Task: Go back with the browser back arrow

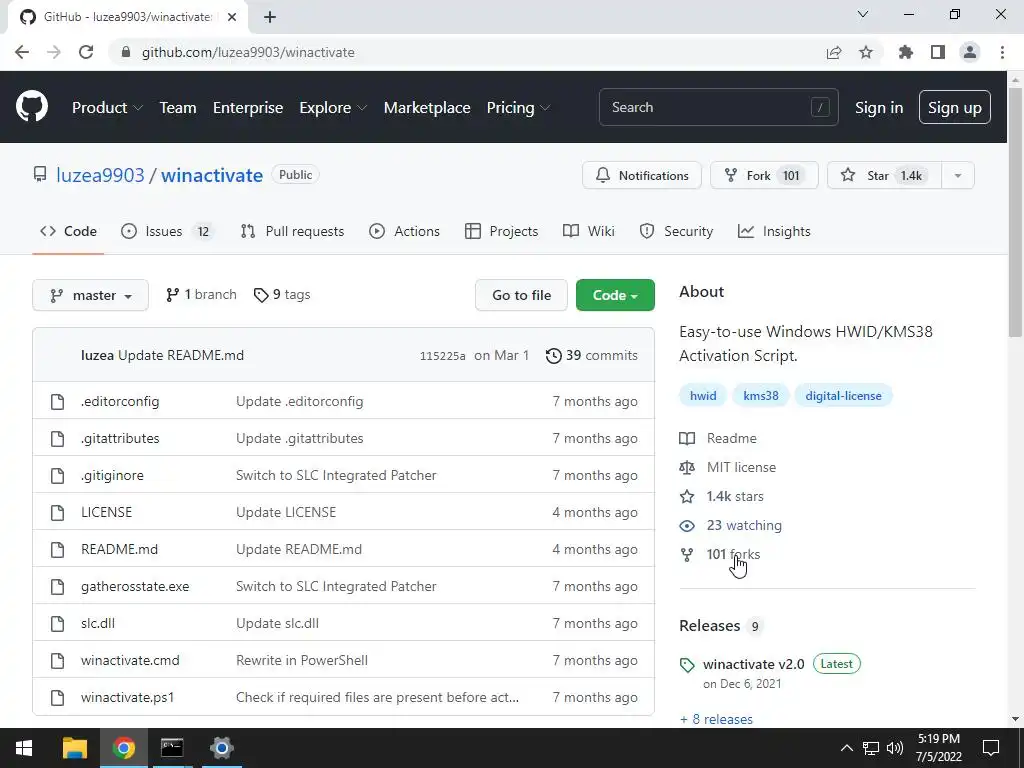Action: click(22, 52)
